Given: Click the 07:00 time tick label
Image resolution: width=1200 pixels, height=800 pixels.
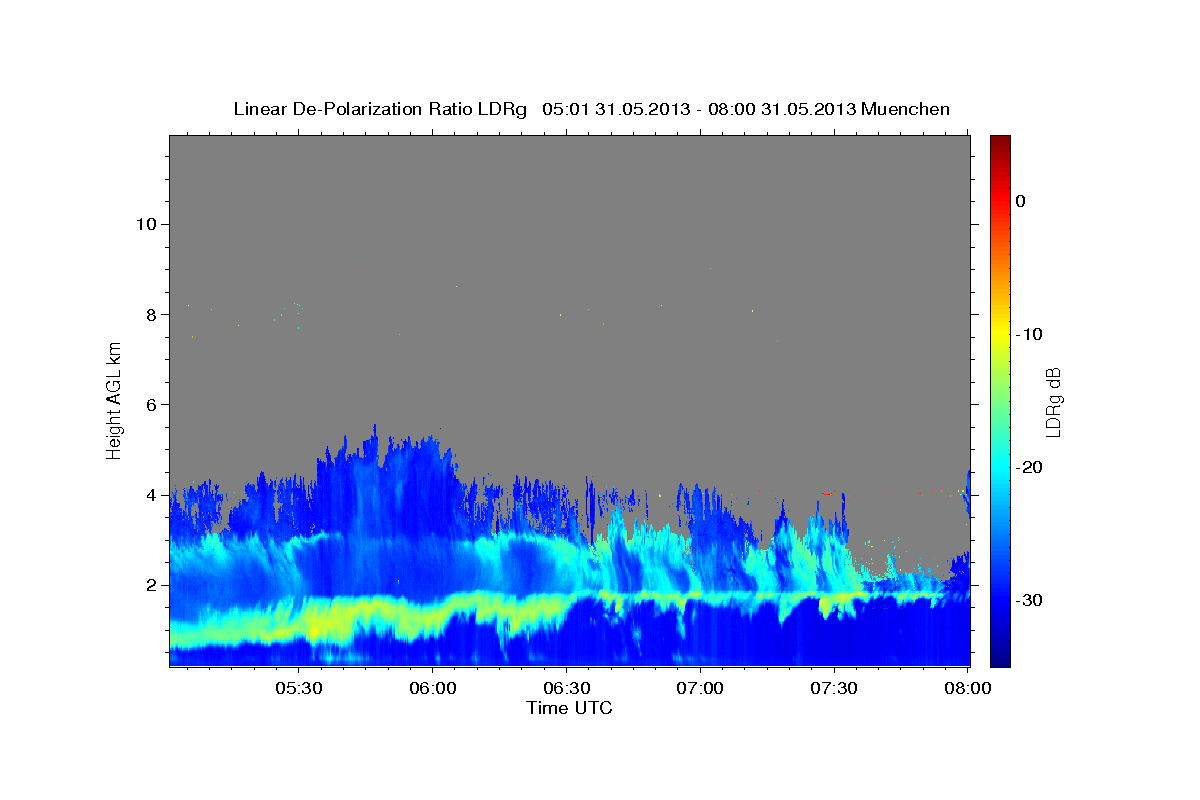Looking at the screenshot, I should coord(700,689).
